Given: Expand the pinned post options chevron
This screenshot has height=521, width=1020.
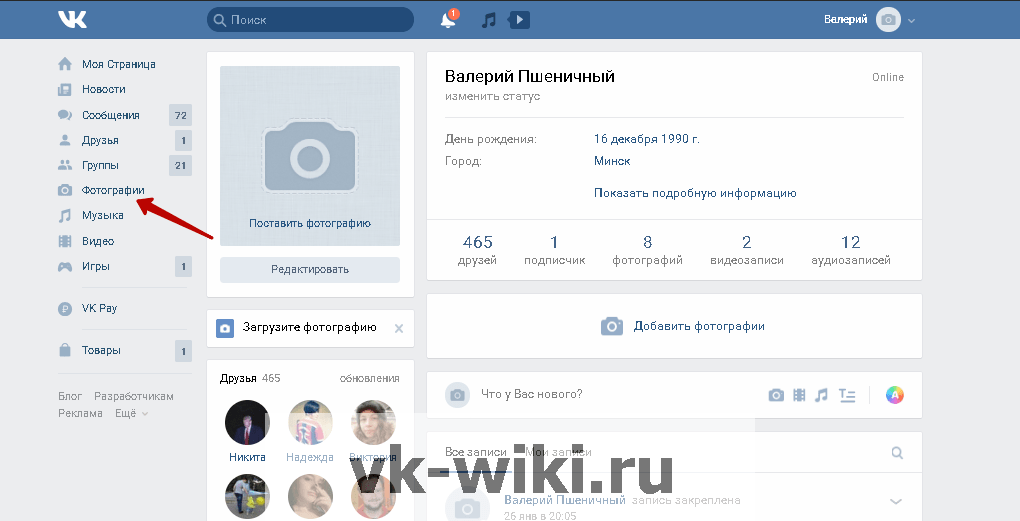Looking at the screenshot, I should [x=896, y=501].
